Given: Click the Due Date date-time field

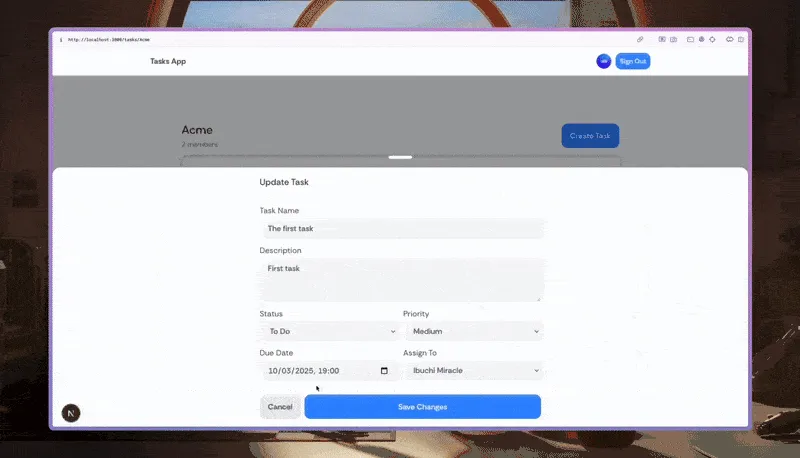Looking at the screenshot, I should point(315,371).
